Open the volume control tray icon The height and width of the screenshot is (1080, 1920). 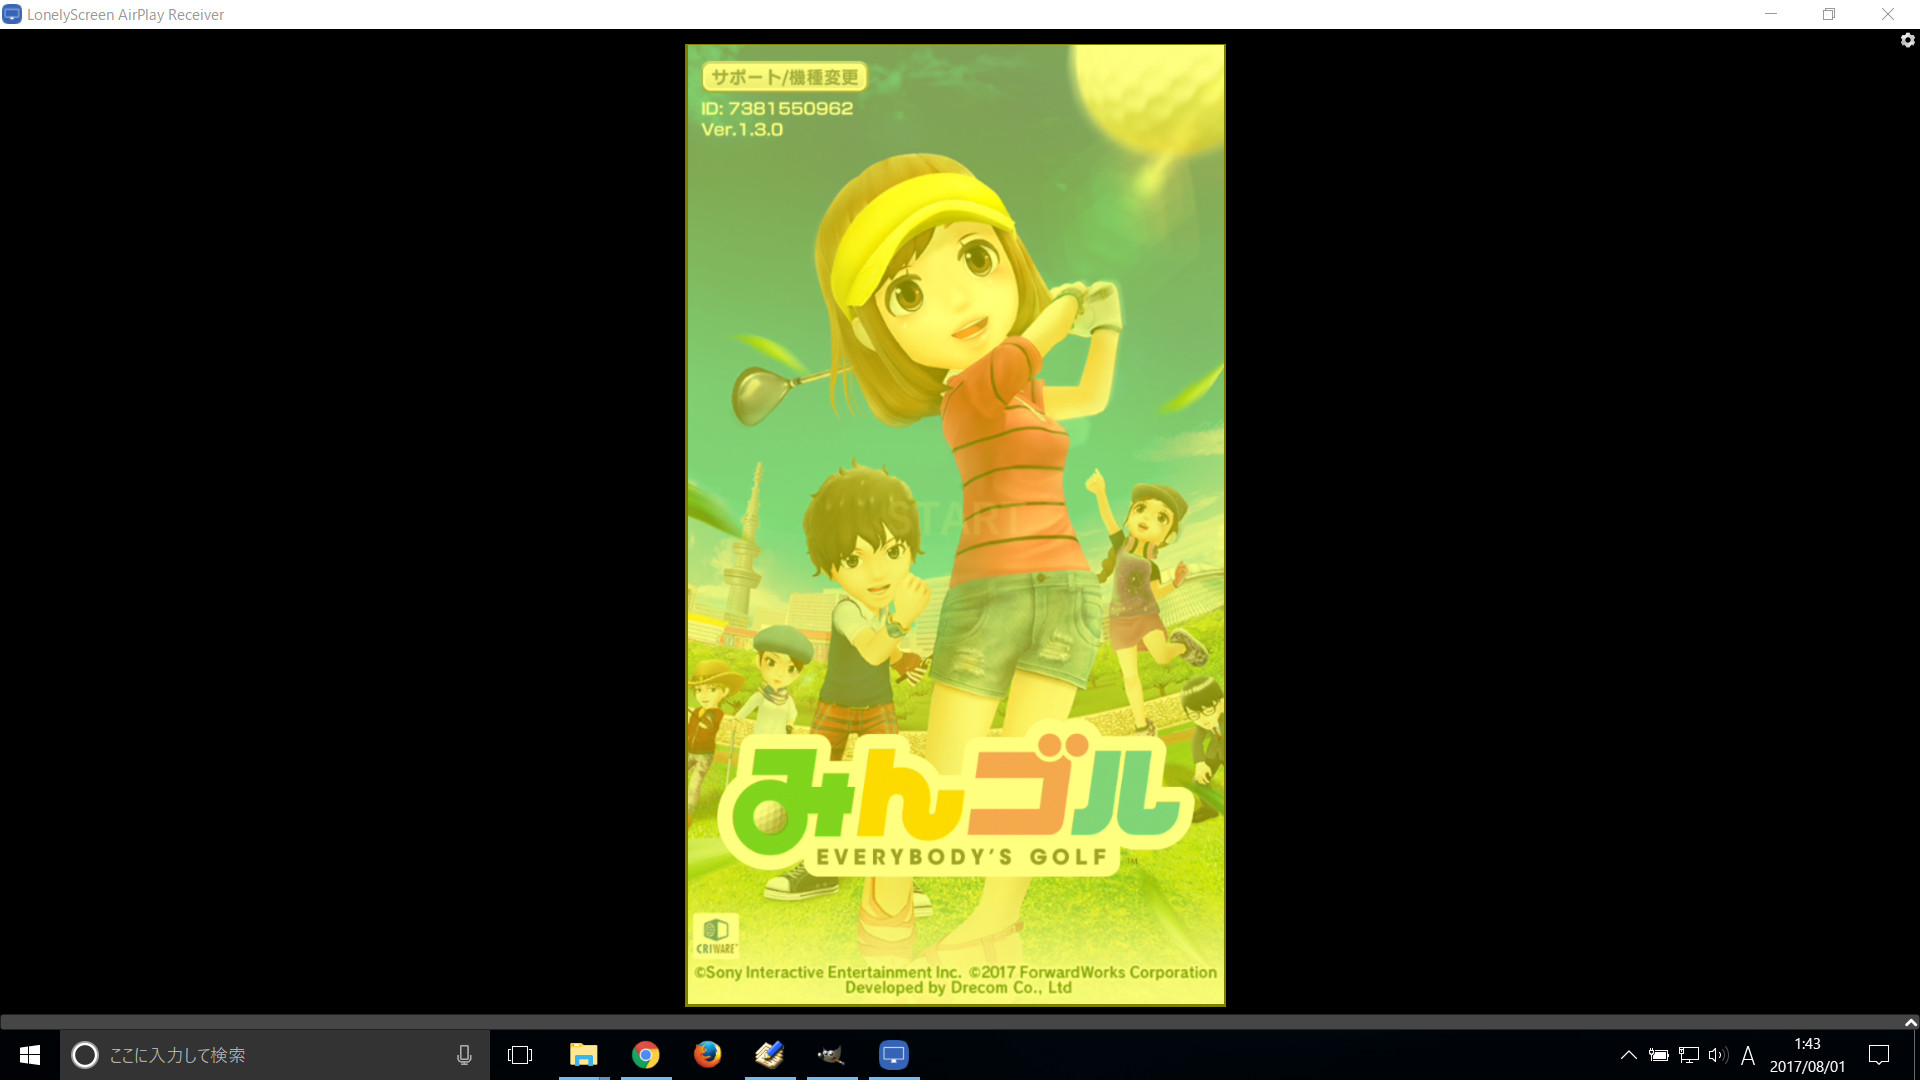click(1718, 1055)
